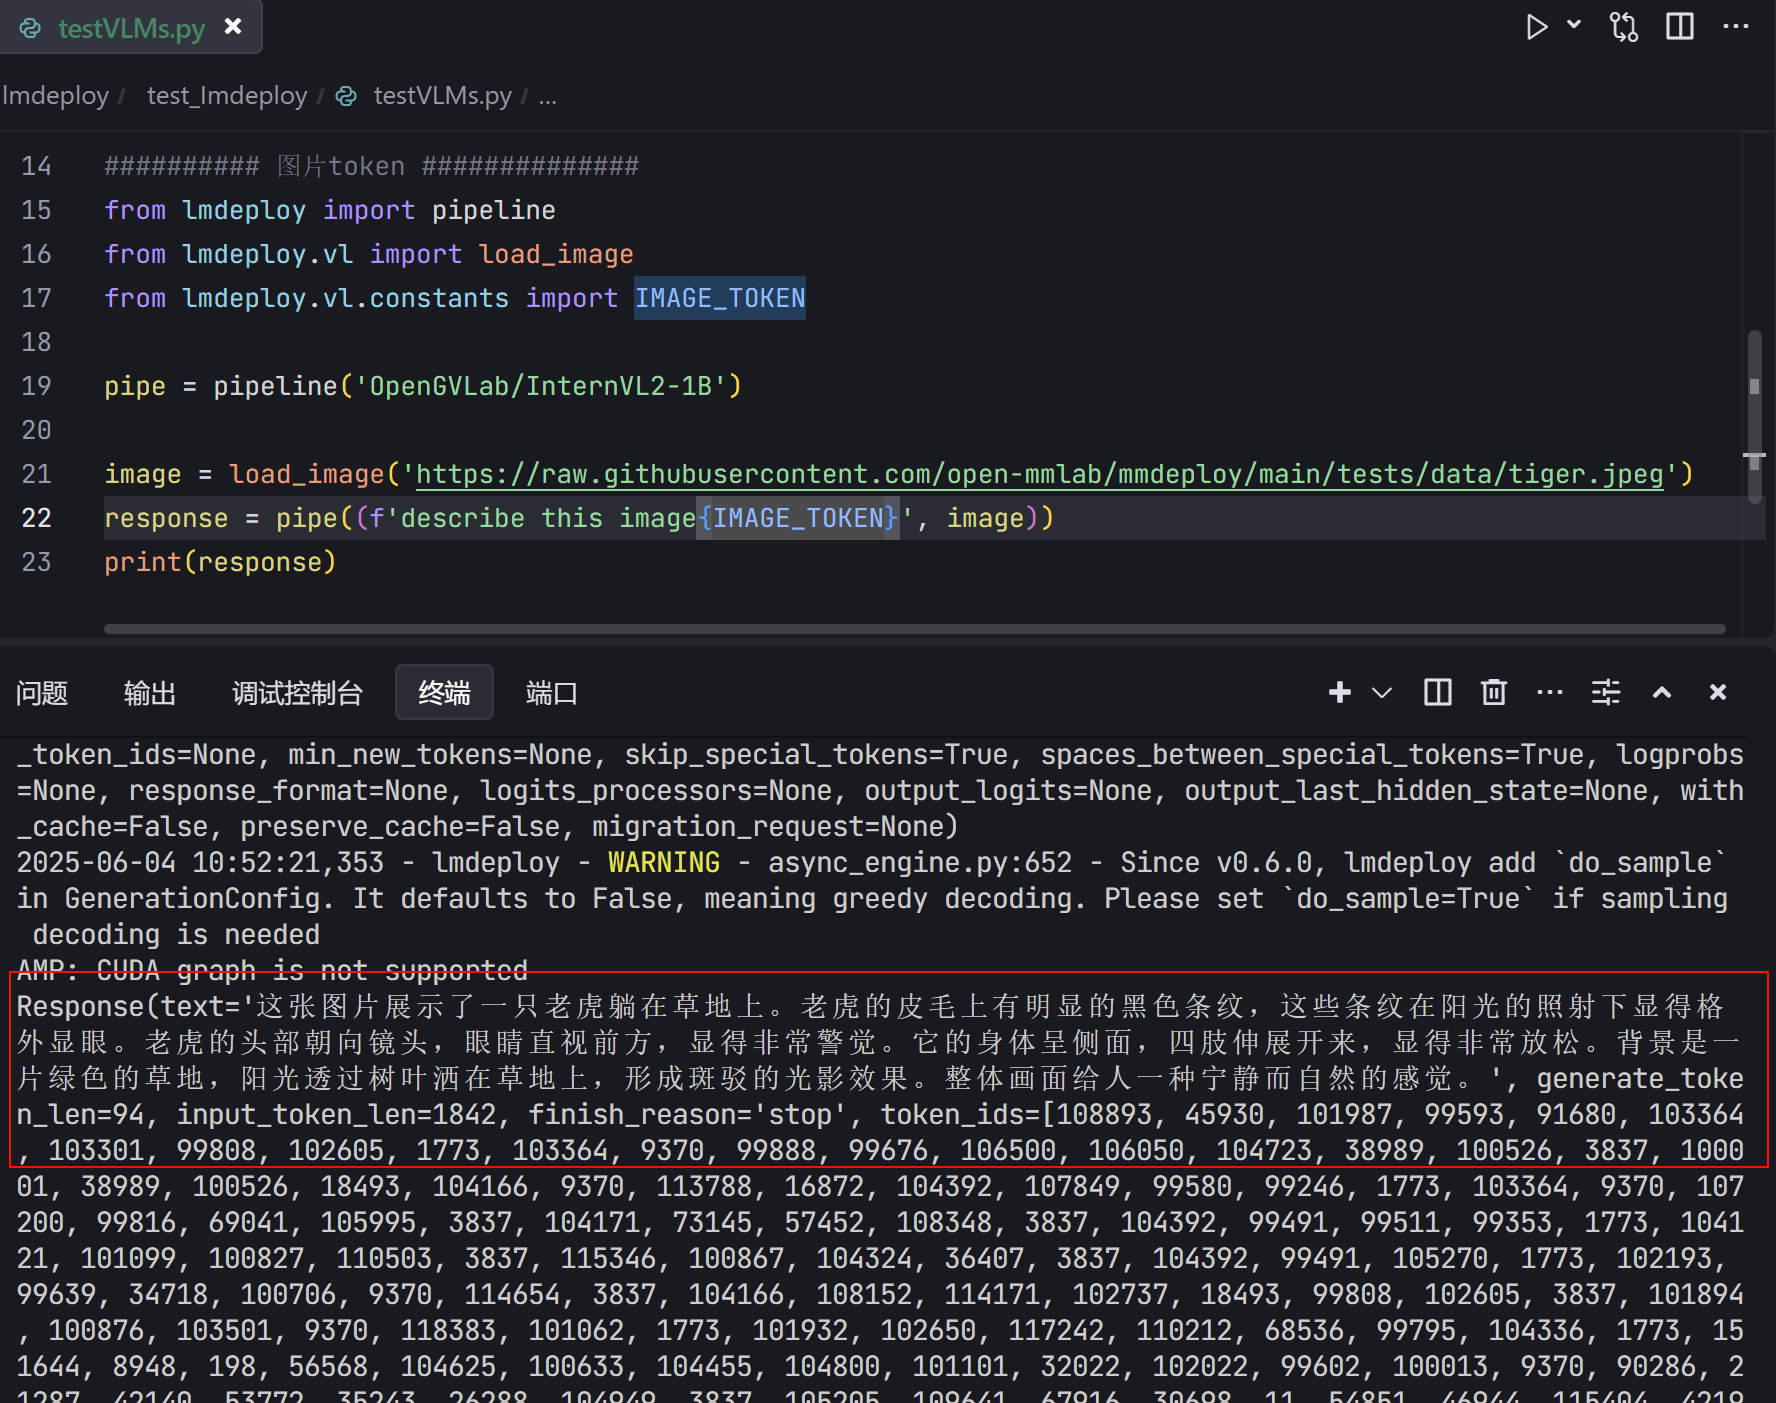Open editor More Actions menu

[1735, 27]
